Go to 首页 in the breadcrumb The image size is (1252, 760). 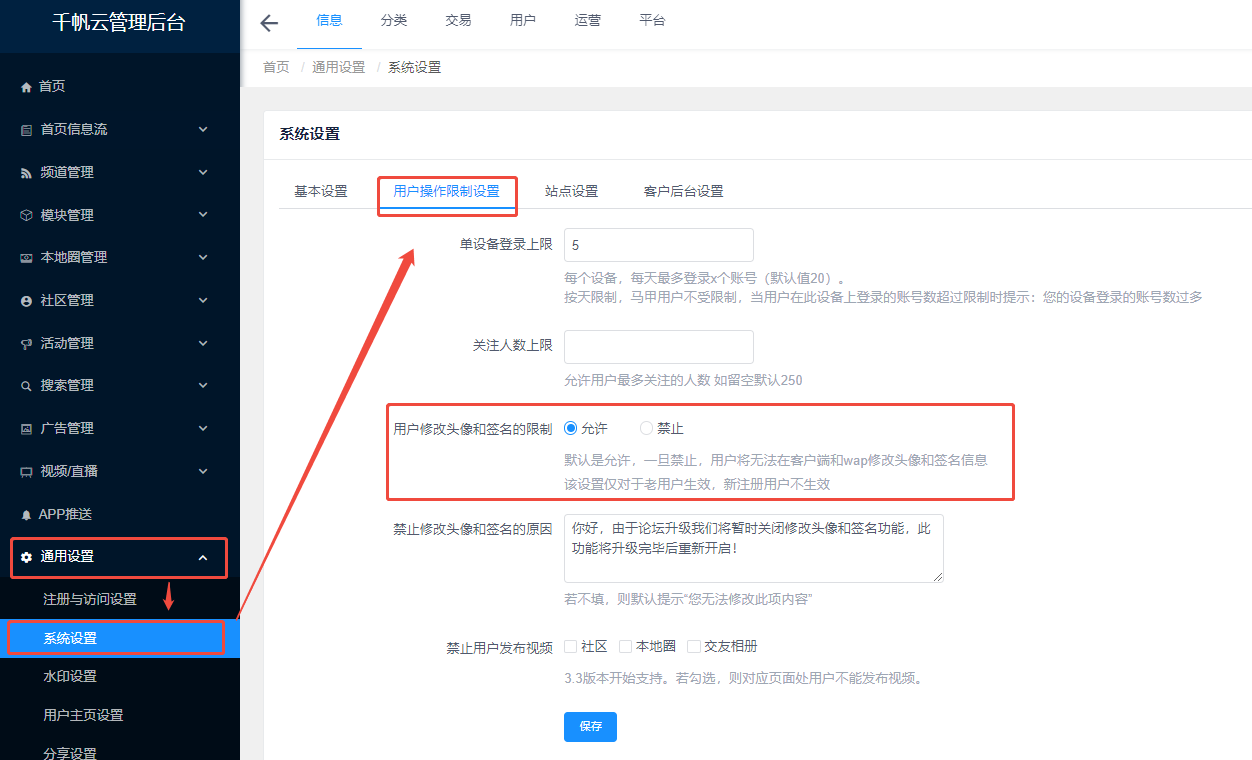pyautogui.click(x=276, y=67)
